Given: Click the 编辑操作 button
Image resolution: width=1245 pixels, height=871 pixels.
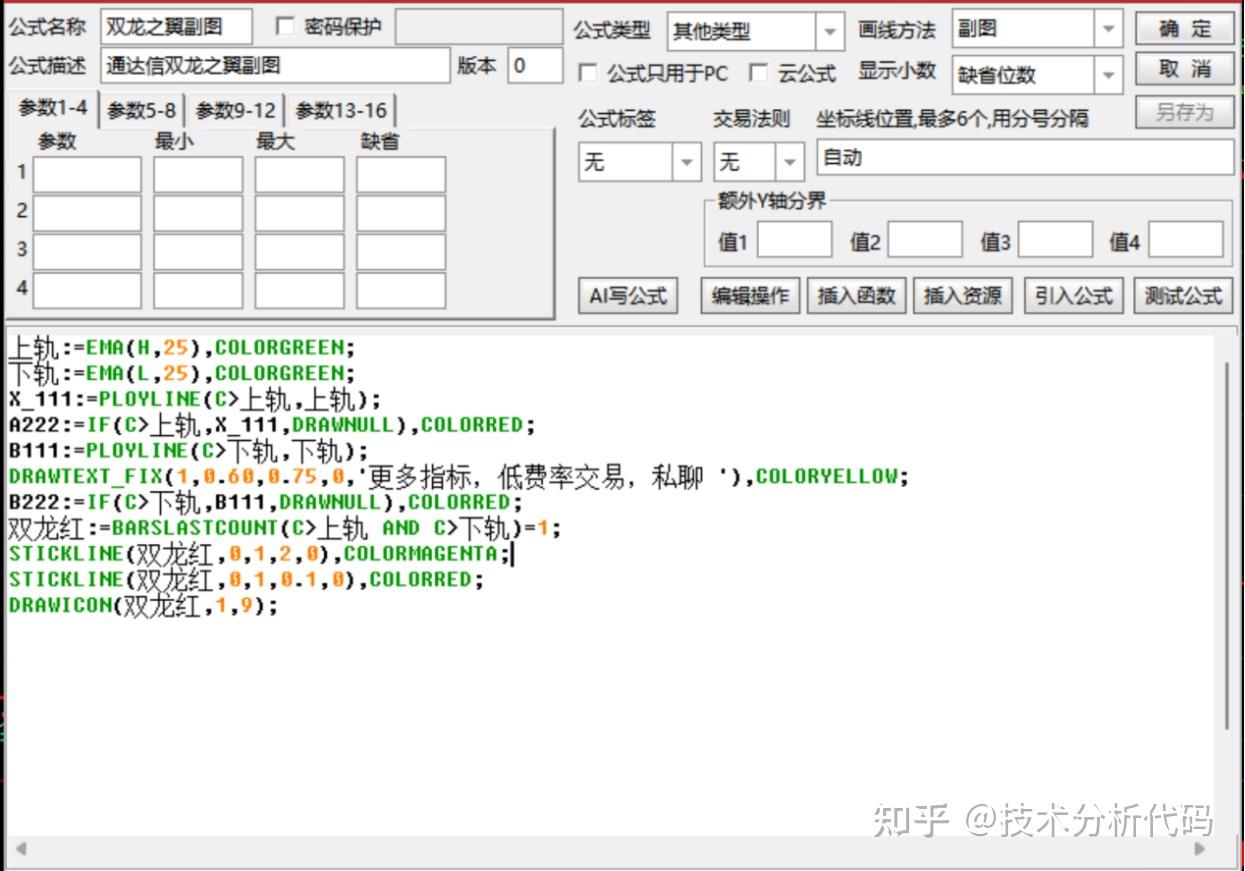Looking at the screenshot, I should 750,296.
